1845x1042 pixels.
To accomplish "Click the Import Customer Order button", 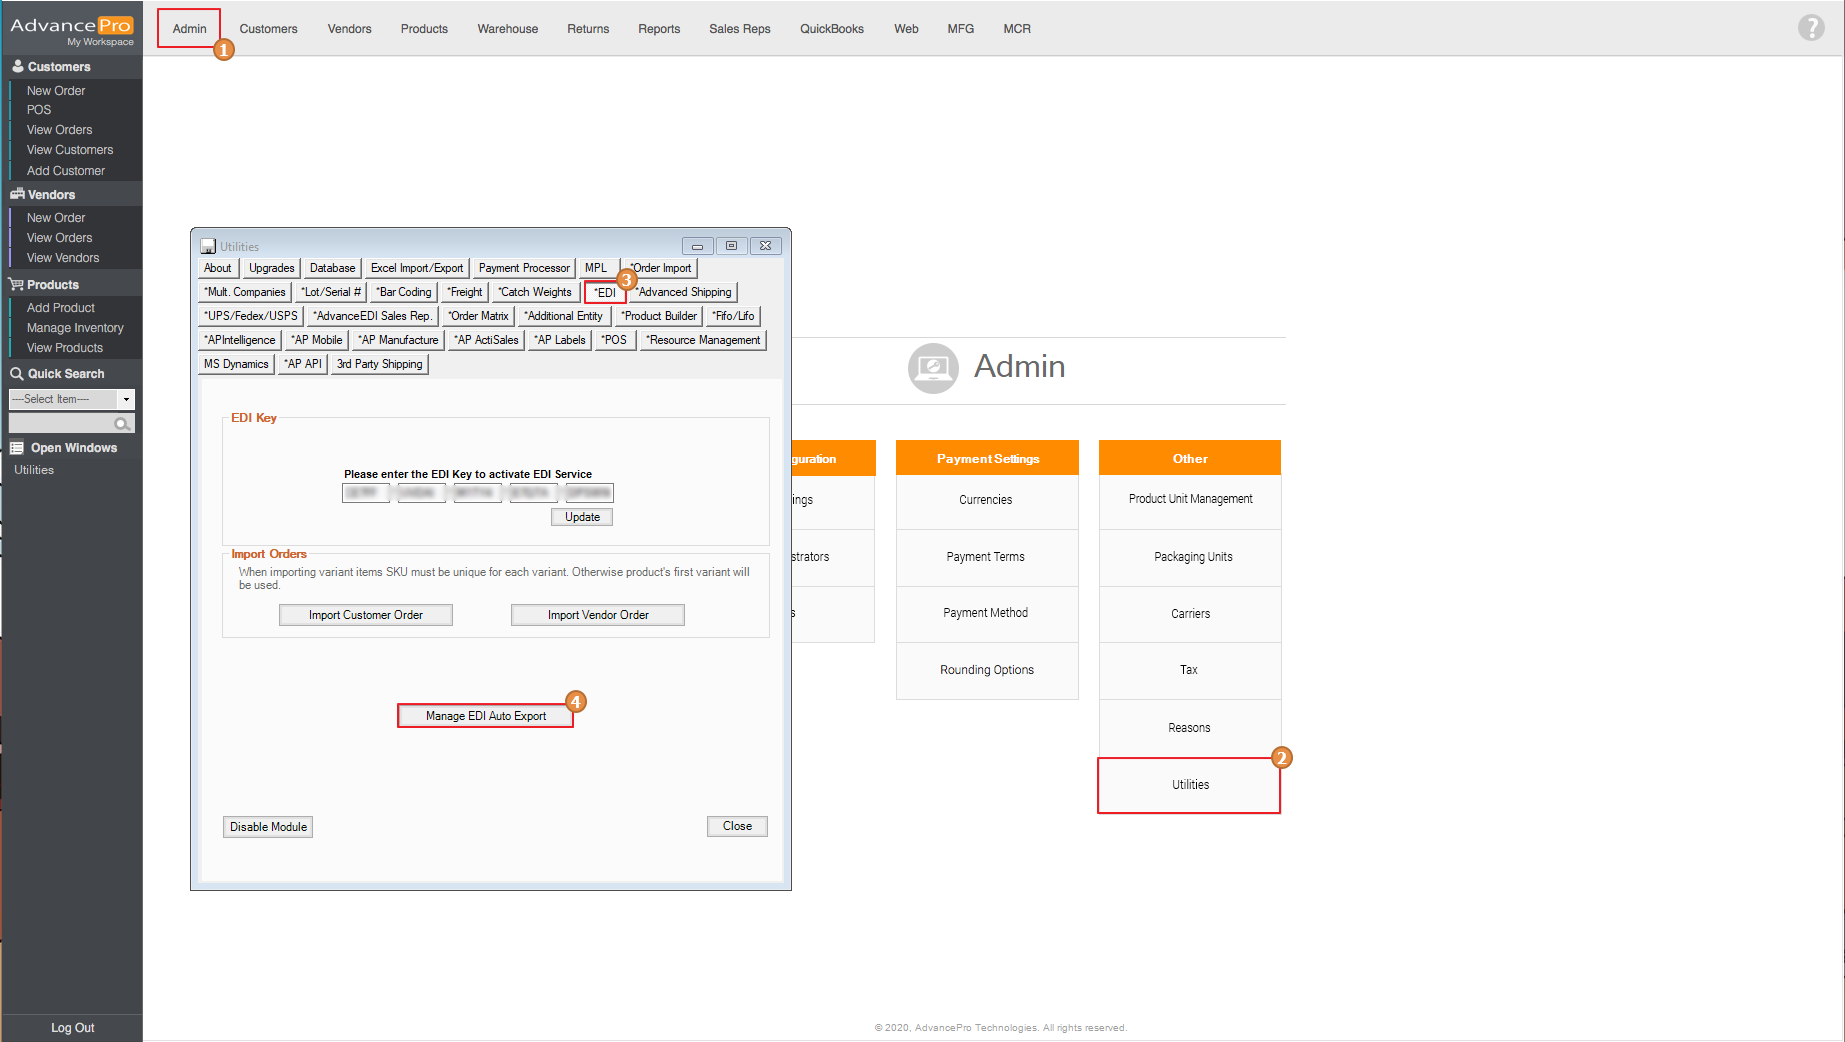I will [365, 615].
